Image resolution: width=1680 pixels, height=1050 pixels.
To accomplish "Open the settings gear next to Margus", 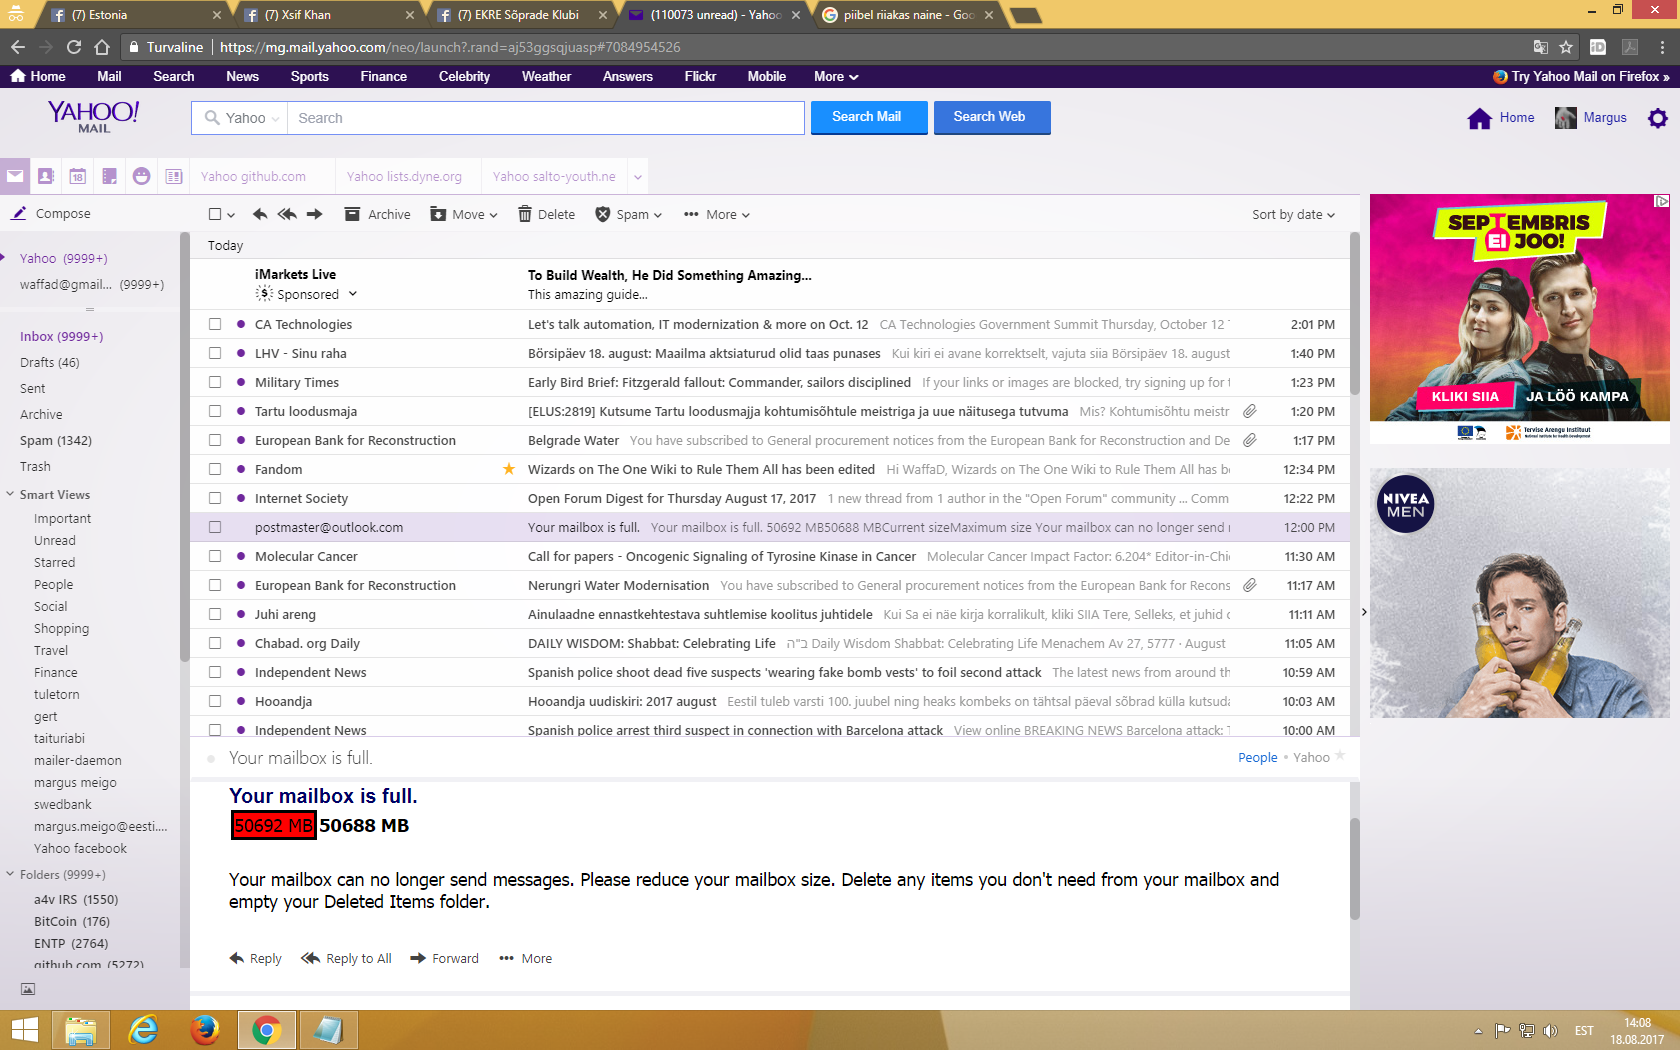I will tap(1657, 118).
